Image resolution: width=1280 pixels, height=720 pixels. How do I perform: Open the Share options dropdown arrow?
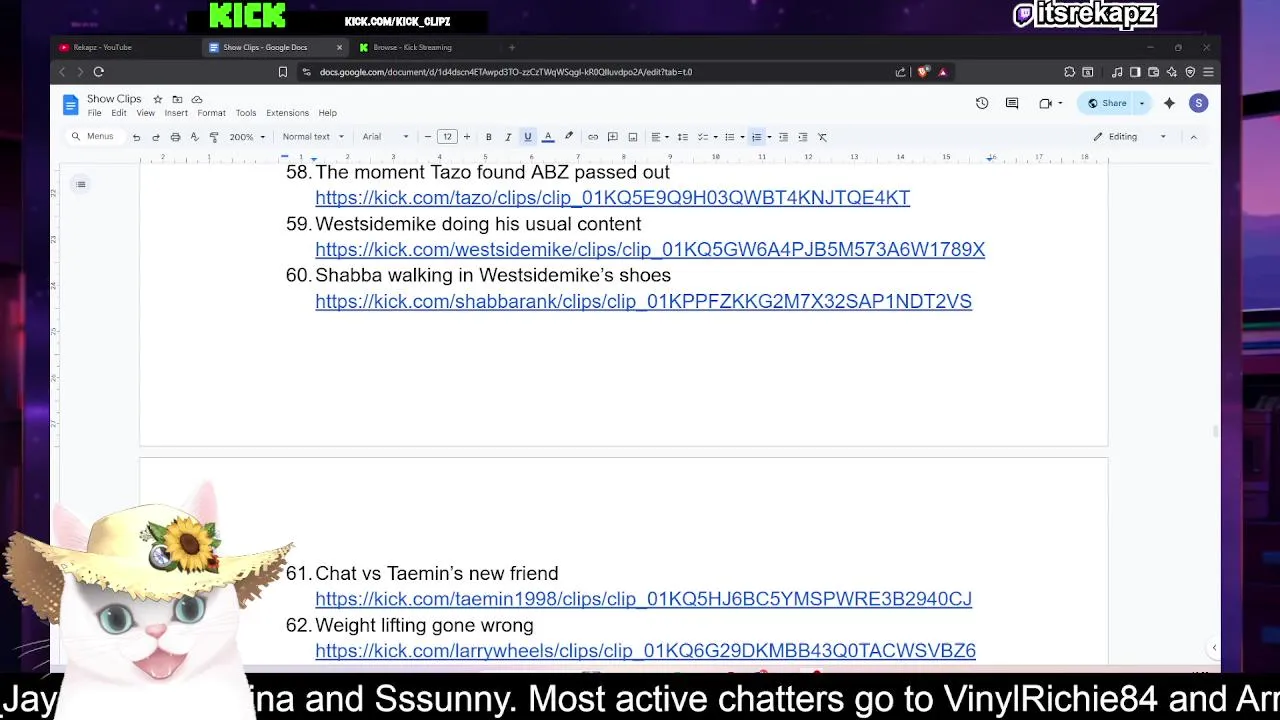point(1142,103)
